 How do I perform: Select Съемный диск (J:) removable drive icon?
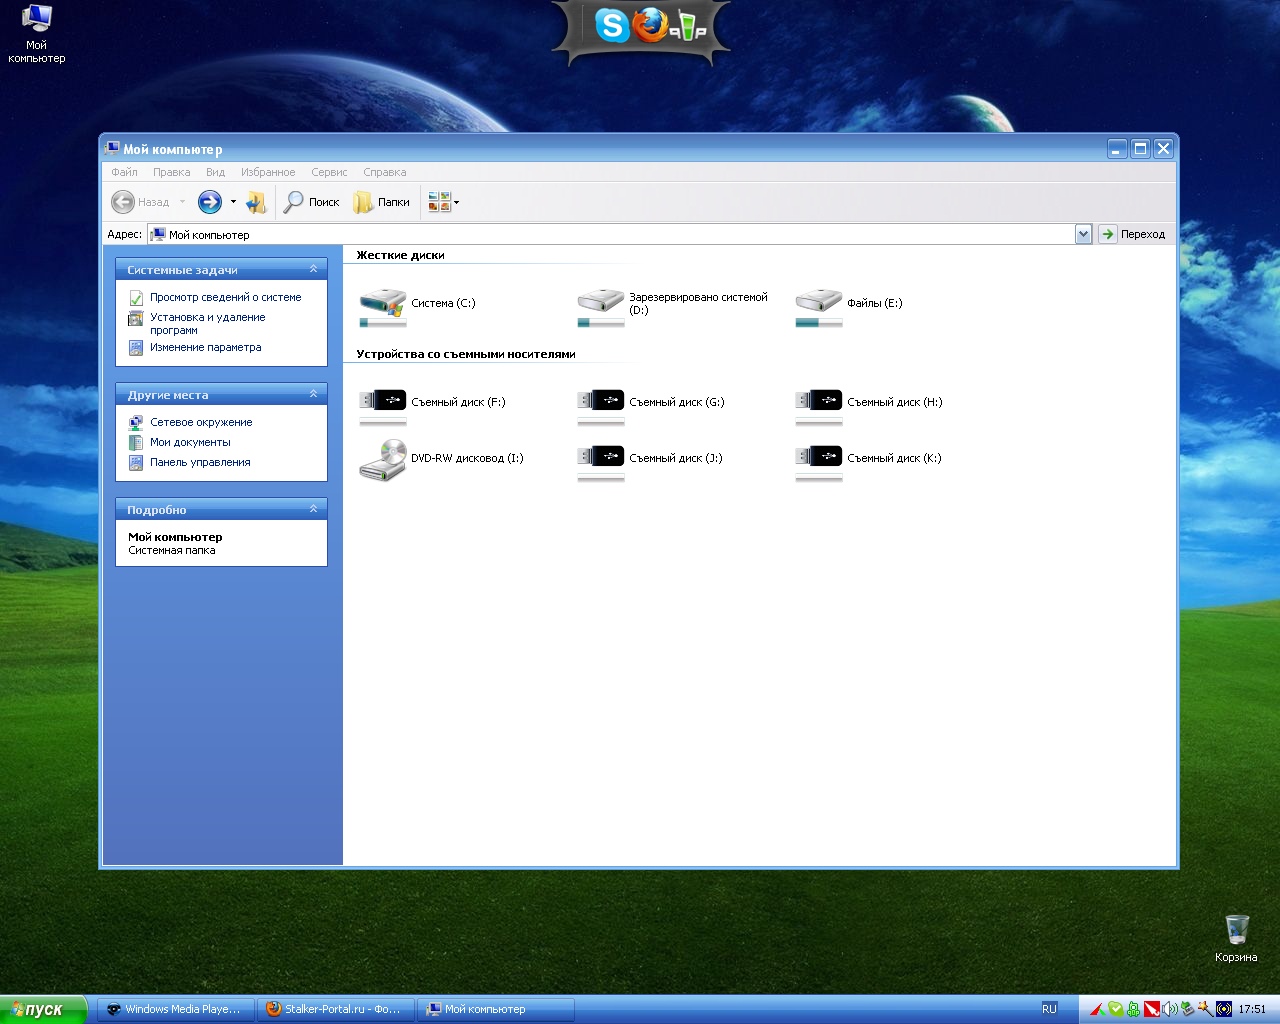[600, 461]
